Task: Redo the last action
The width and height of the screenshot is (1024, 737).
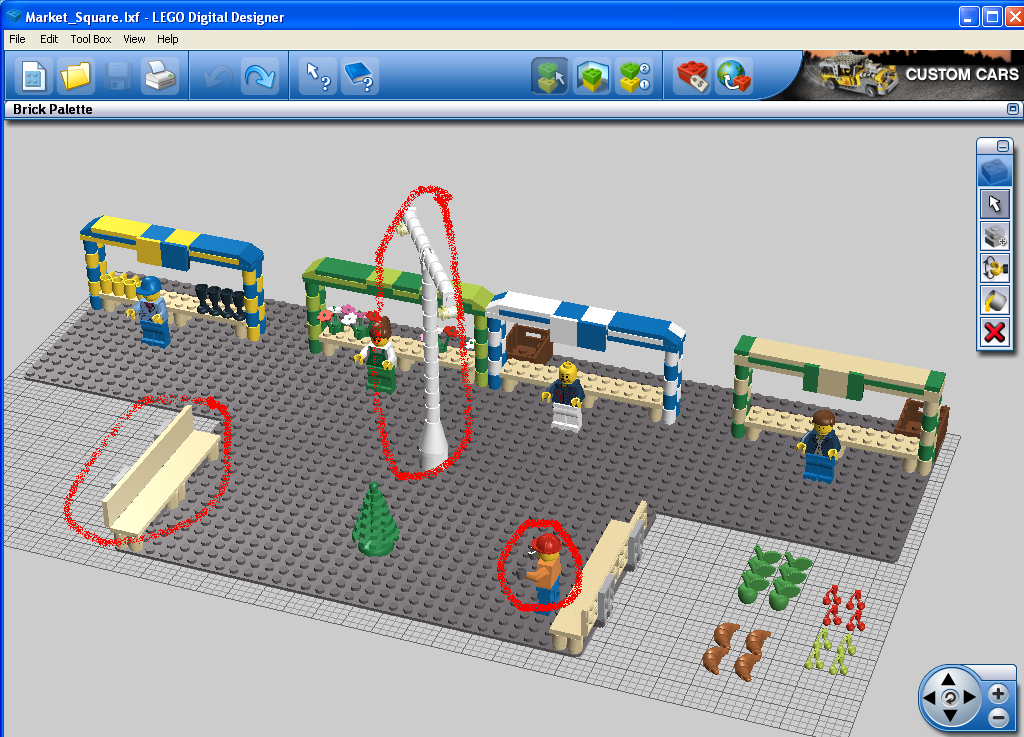Action: 259,76
